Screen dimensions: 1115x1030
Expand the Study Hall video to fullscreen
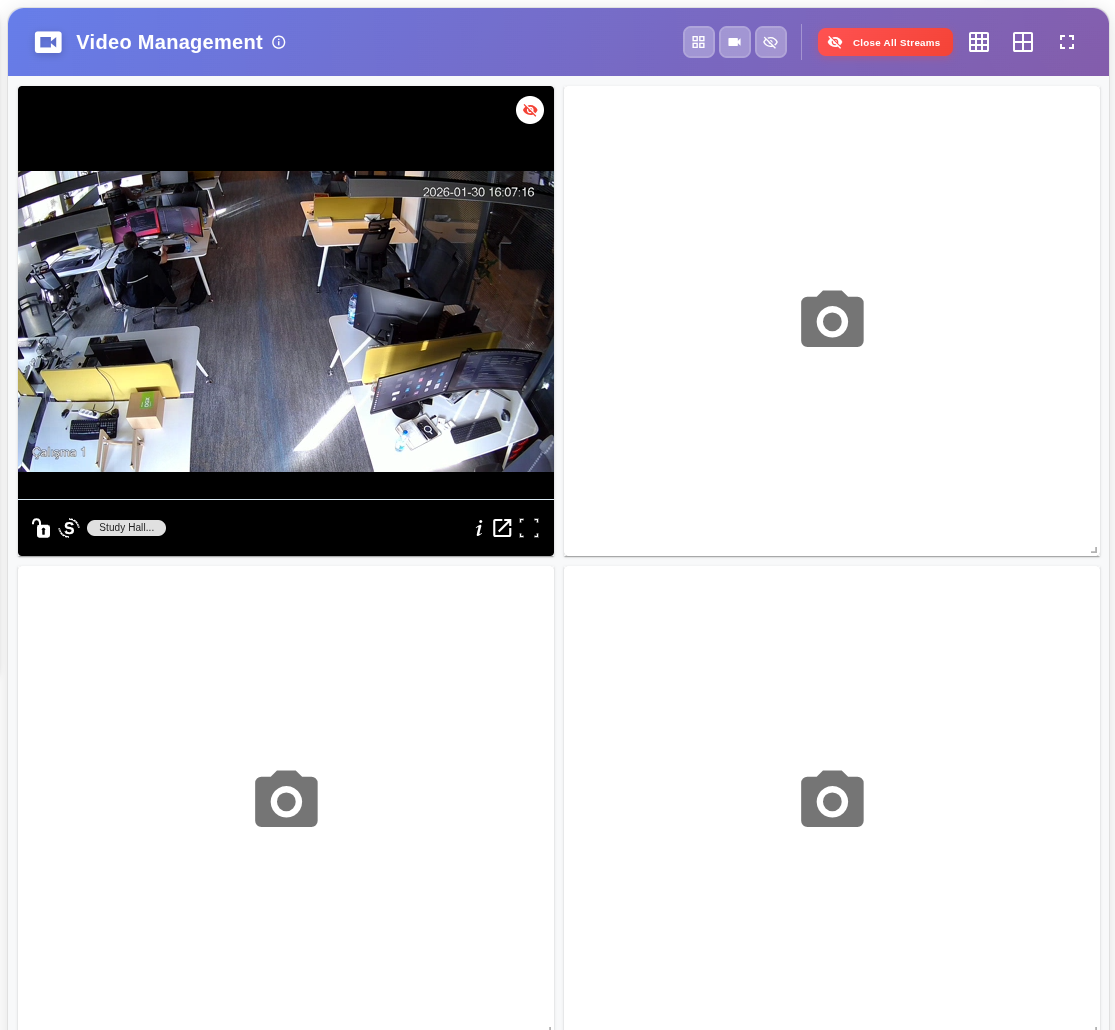click(x=529, y=528)
